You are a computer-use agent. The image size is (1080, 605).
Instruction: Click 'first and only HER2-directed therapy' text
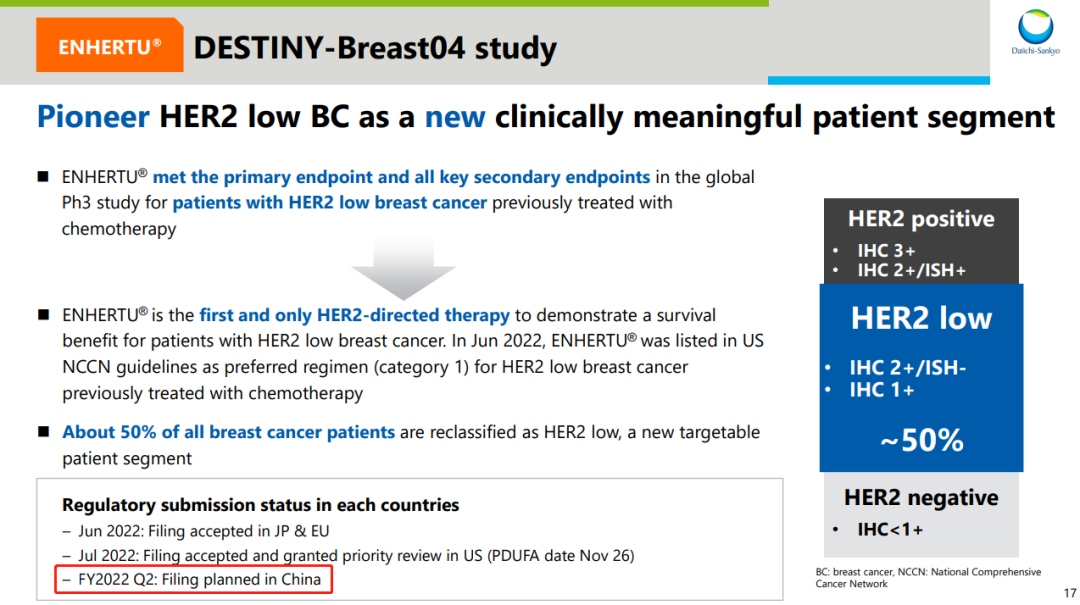355,315
